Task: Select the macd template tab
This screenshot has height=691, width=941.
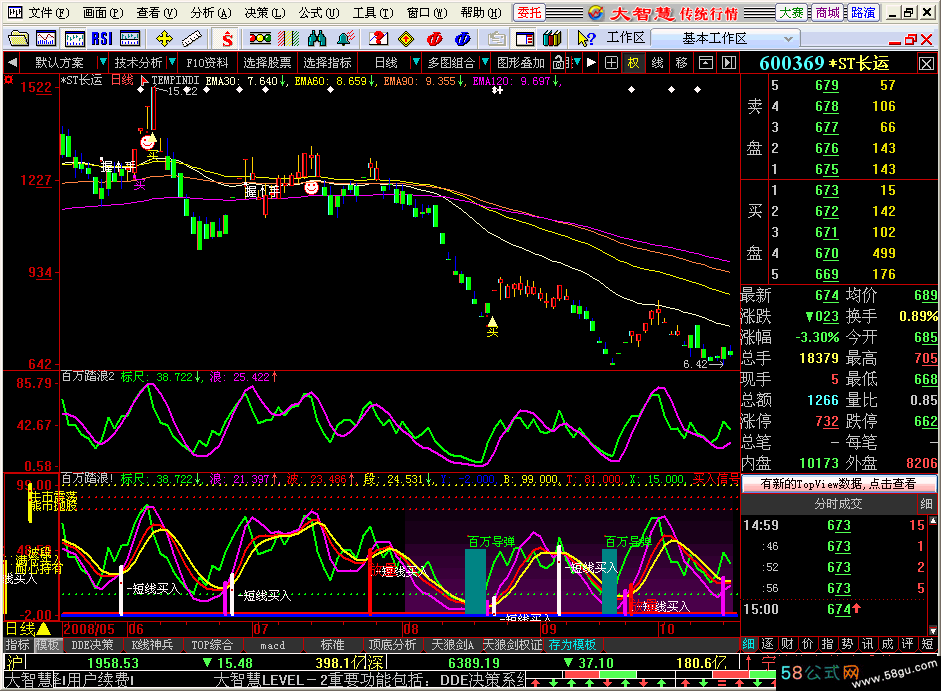Action: [272, 645]
